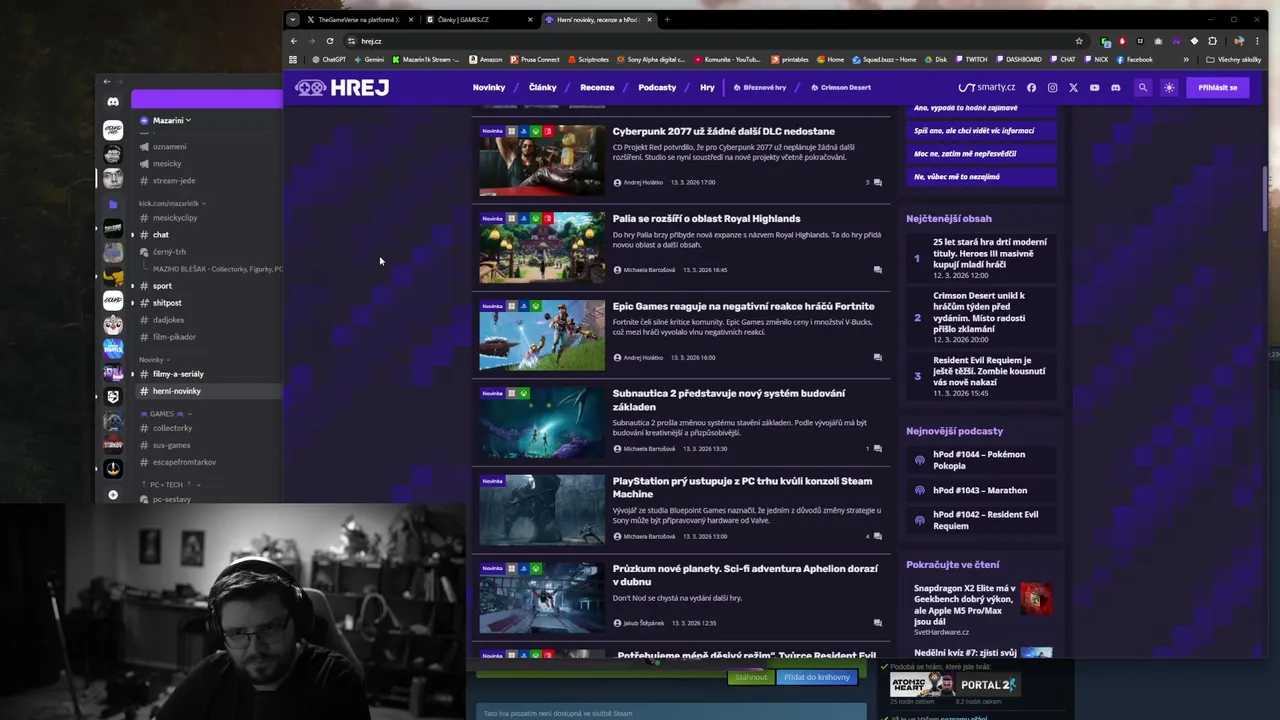This screenshot has height=720, width=1280.
Task: Open Články in HREJ navigation
Action: [543, 88]
